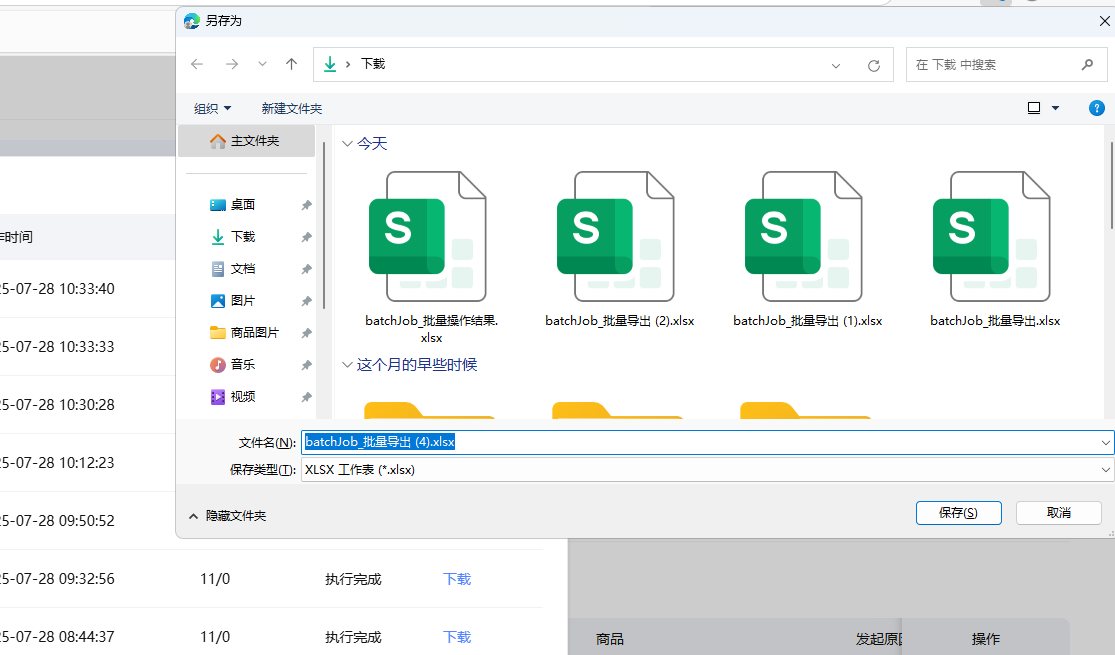Click the back navigation arrow
The height and width of the screenshot is (655, 1115).
[197, 64]
